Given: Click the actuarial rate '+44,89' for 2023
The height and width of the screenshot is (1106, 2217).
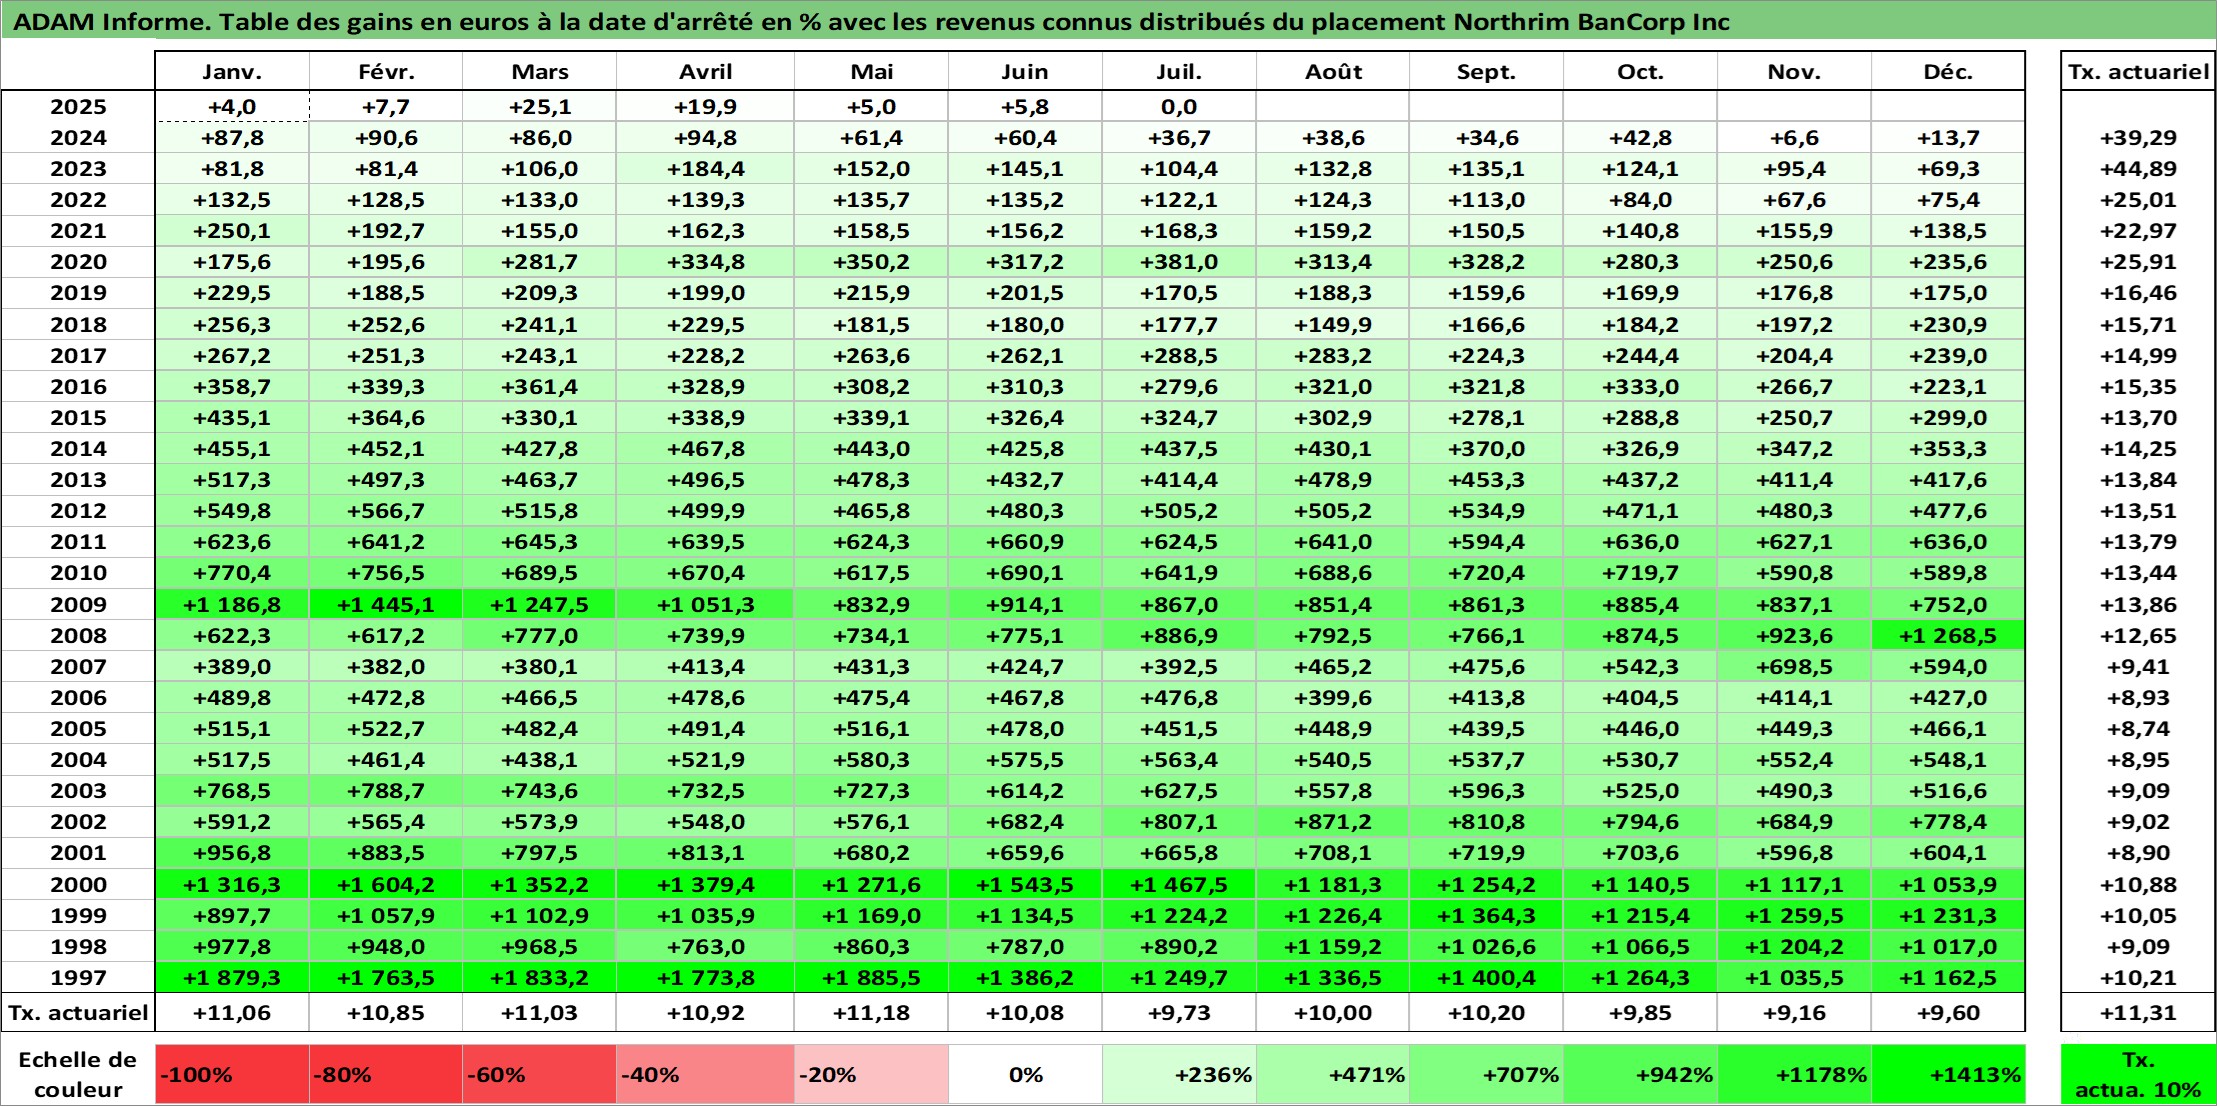Looking at the screenshot, I should [x=2138, y=169].
